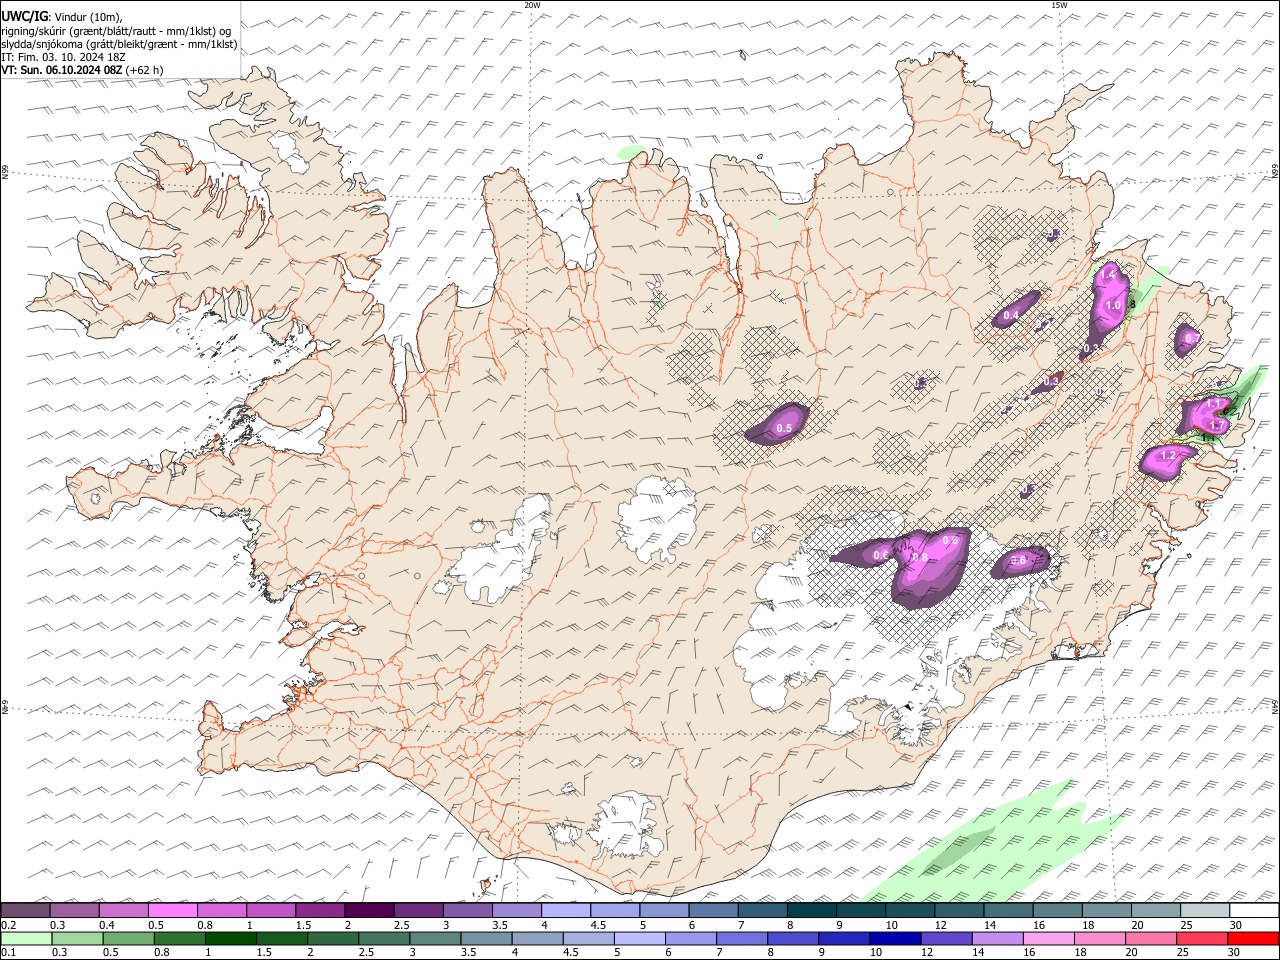
Task: Select the dark blue 10 rain legend swatch
Action: tap(895, 939)
